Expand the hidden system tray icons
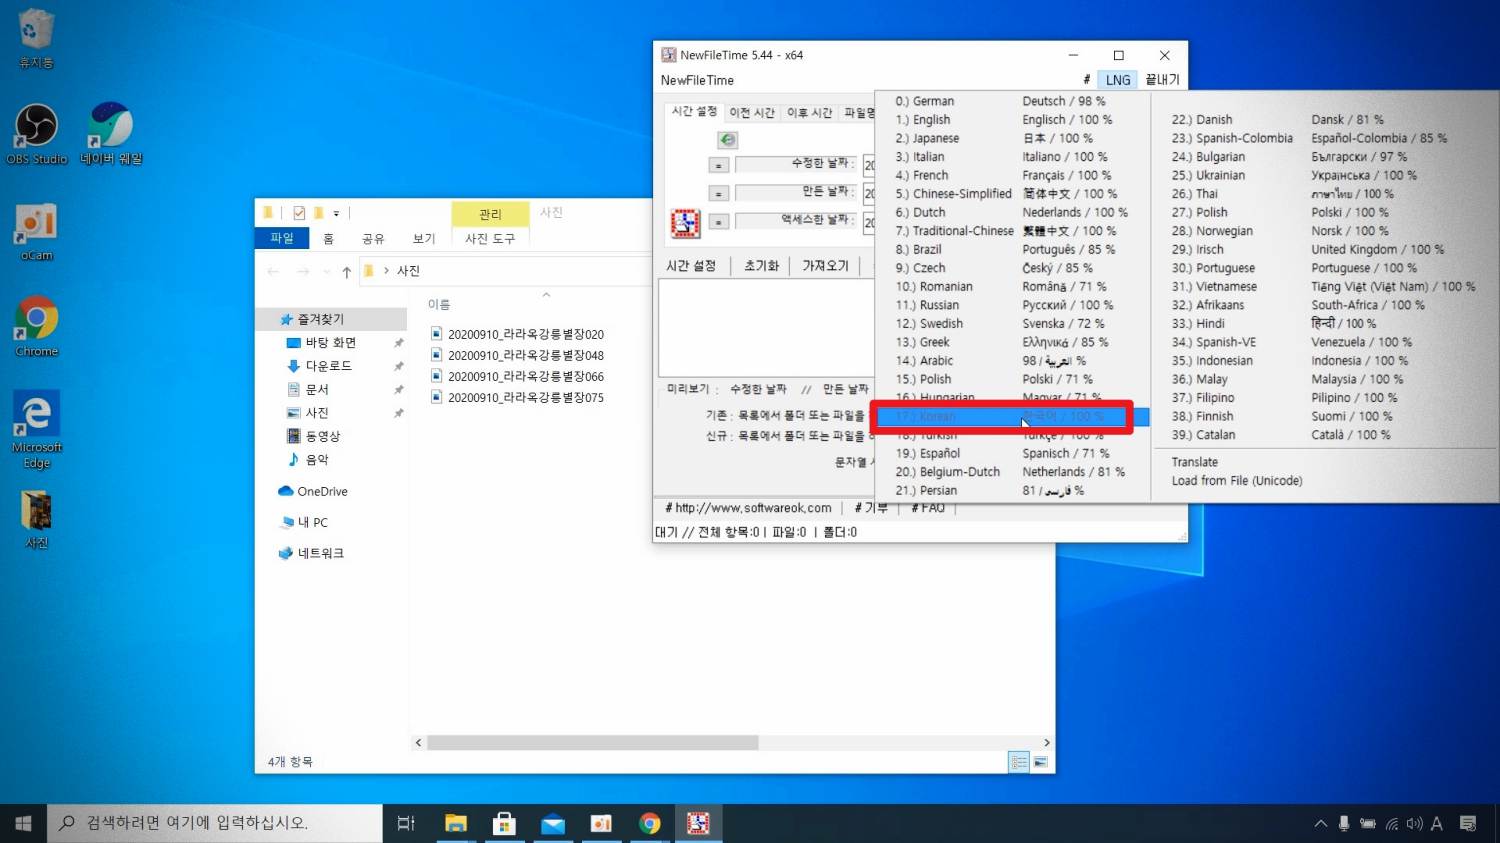 [1320, 823]
